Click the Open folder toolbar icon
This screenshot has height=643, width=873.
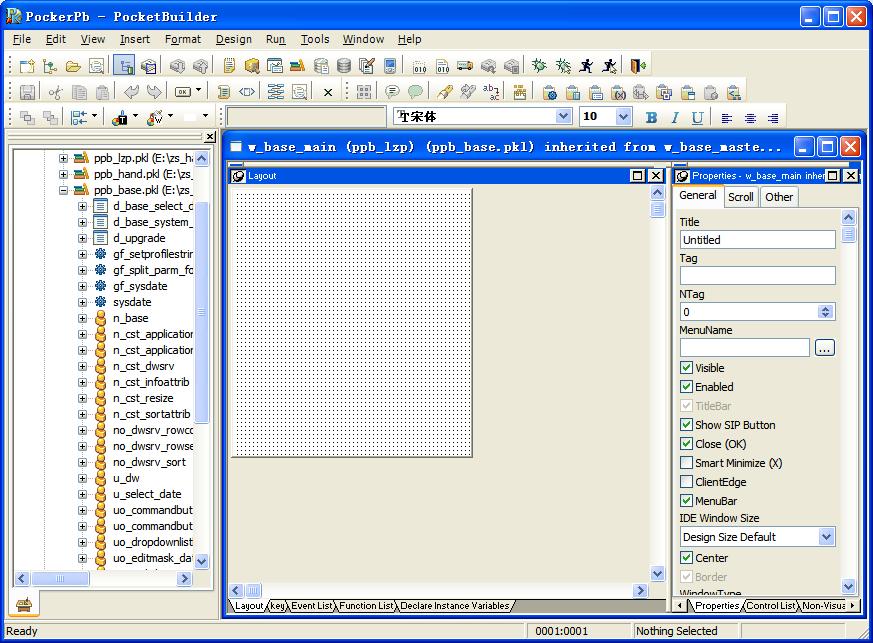pos(73,66)
